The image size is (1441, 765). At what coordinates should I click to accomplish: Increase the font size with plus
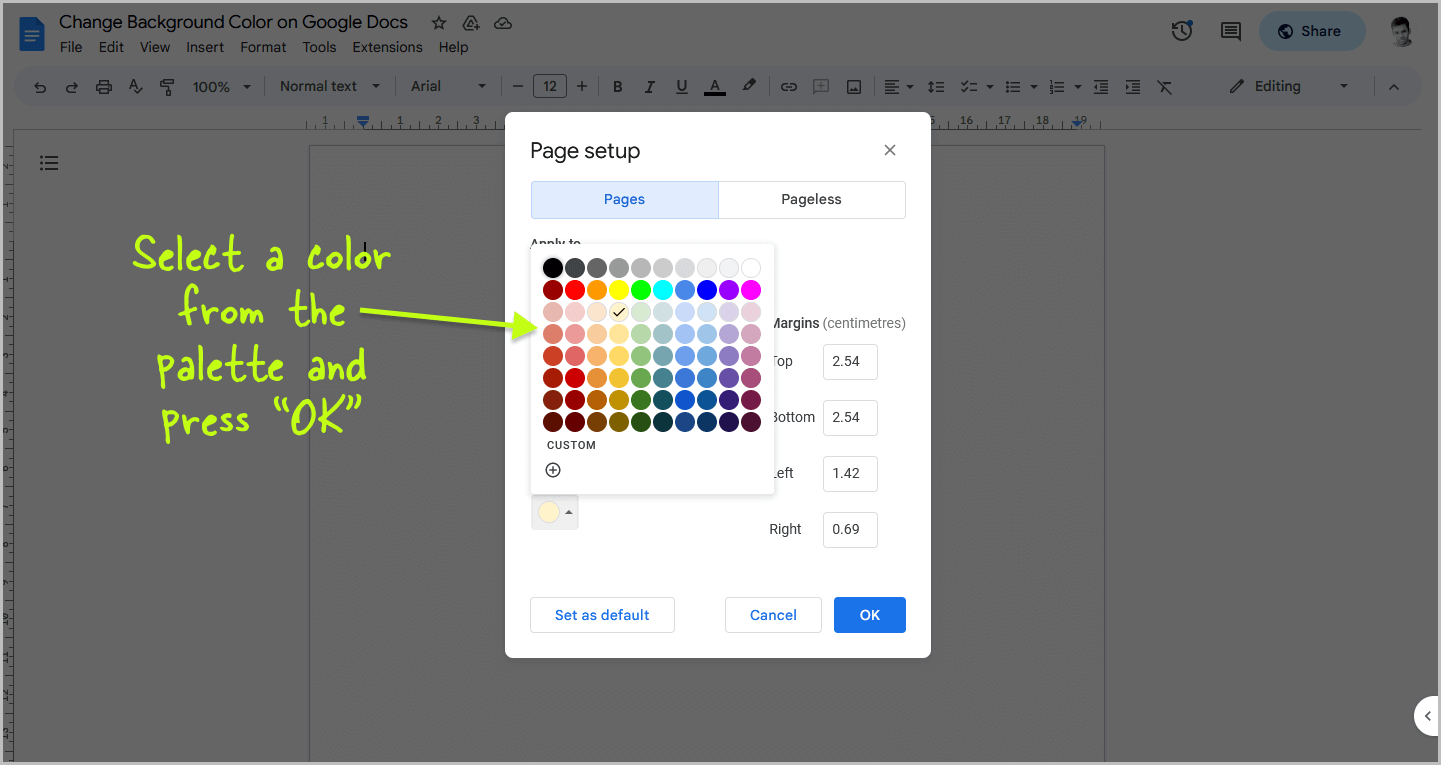582,87
